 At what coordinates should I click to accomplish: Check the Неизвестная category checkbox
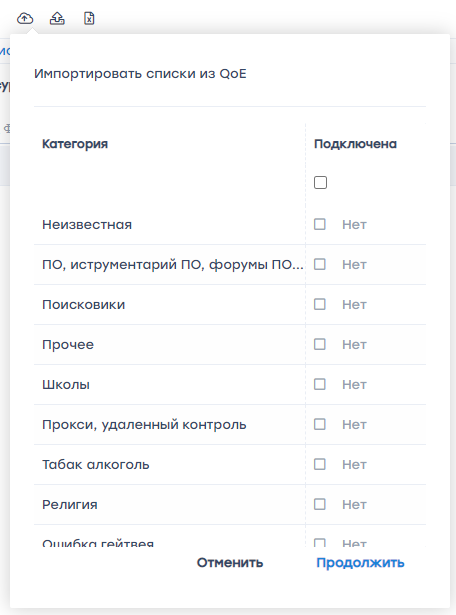tap(320, 224)
